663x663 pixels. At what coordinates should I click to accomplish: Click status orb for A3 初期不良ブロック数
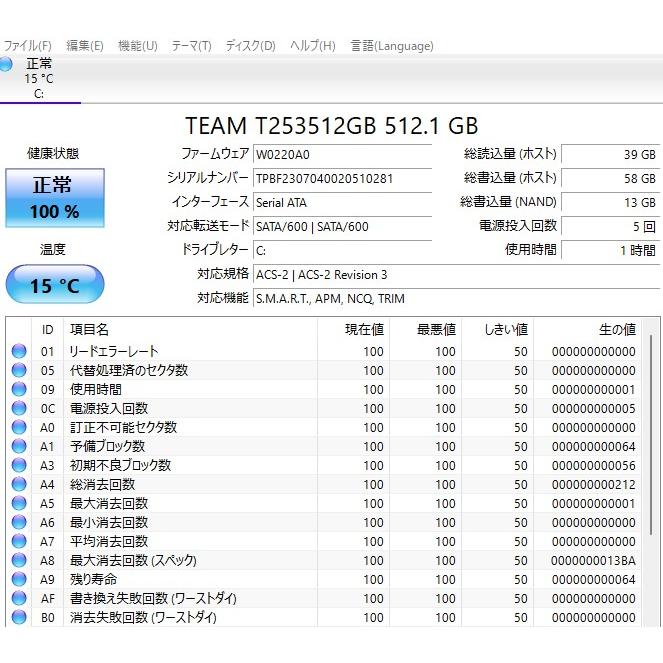(19, 466)
